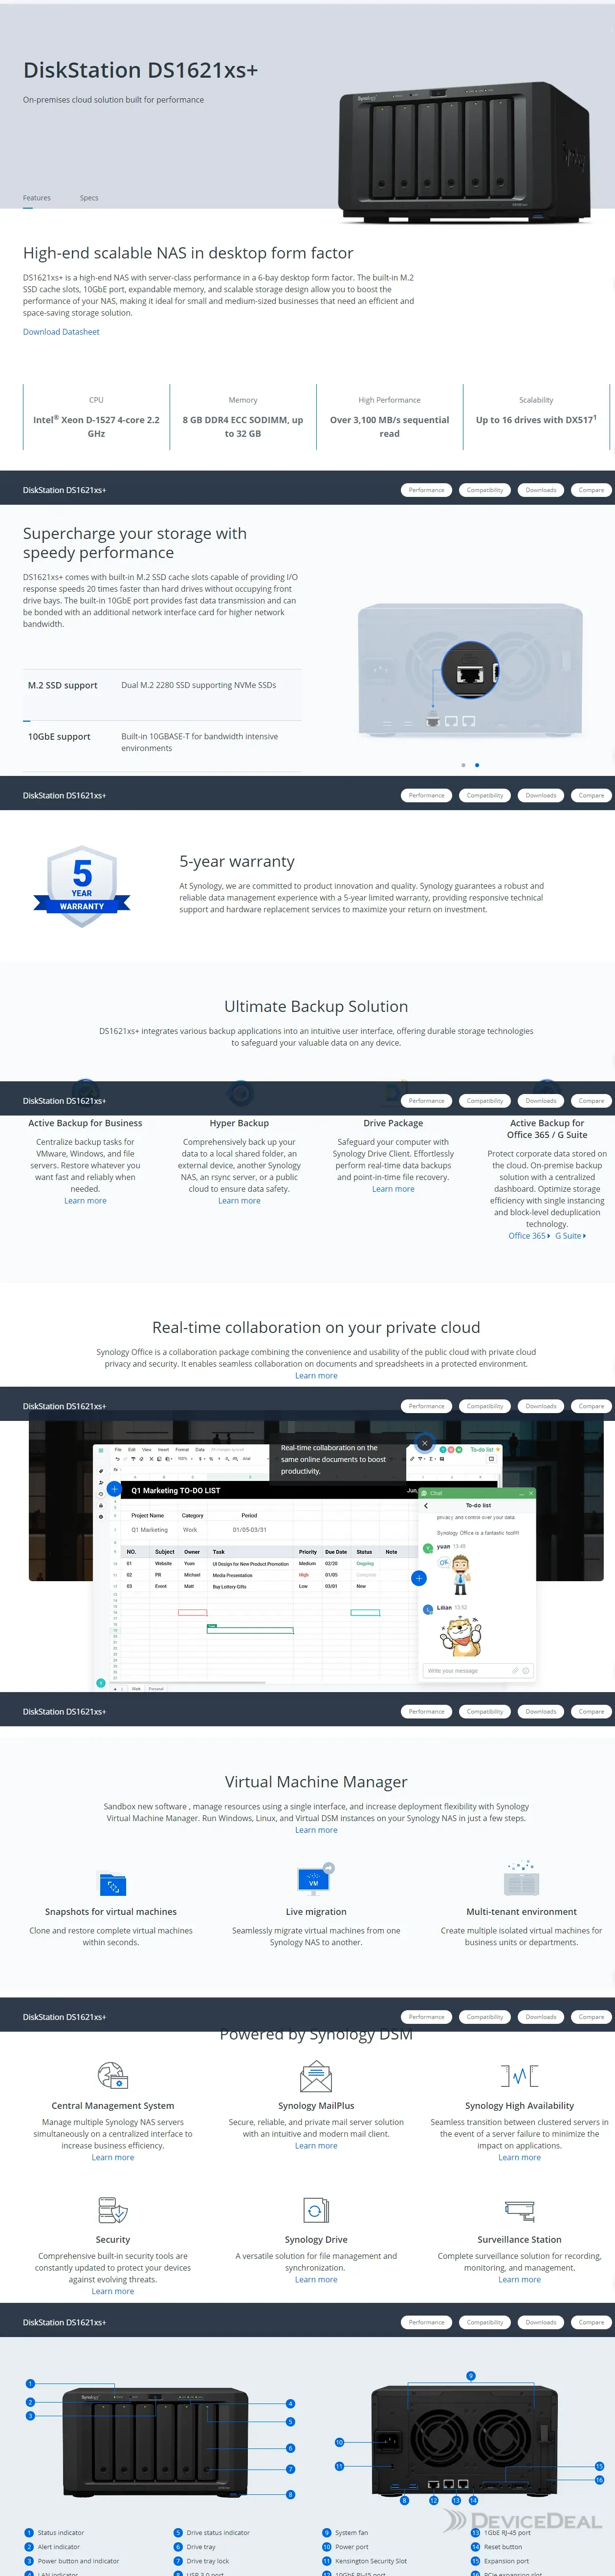Click the 5 Year Warranty badge
This screenshot has width=615, height=2576.
click(x=82, y=886)
